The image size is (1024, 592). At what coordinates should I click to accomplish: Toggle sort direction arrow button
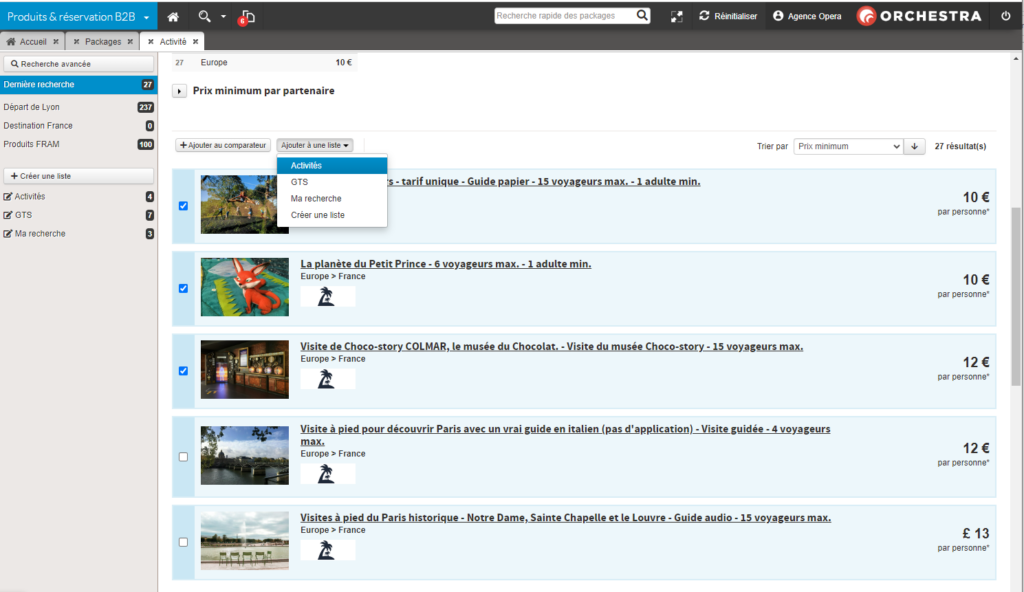pos(914,146)
